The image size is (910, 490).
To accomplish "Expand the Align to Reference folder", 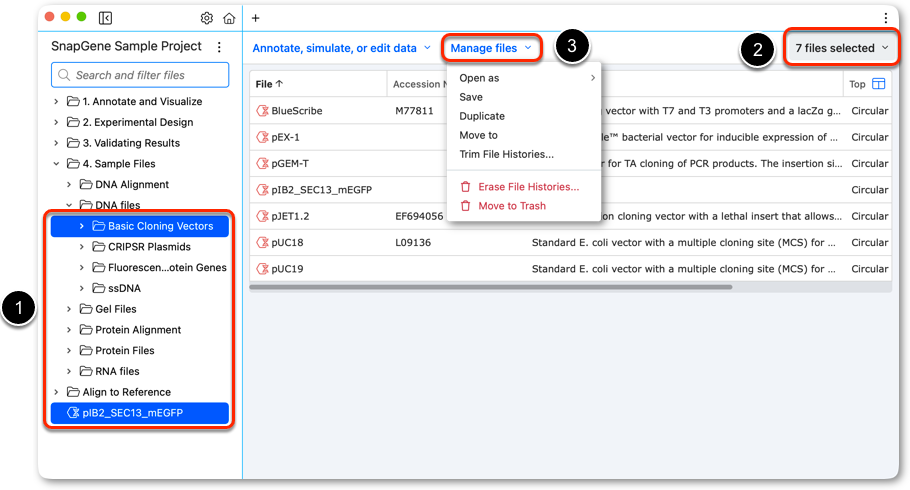I will point(56,392).
